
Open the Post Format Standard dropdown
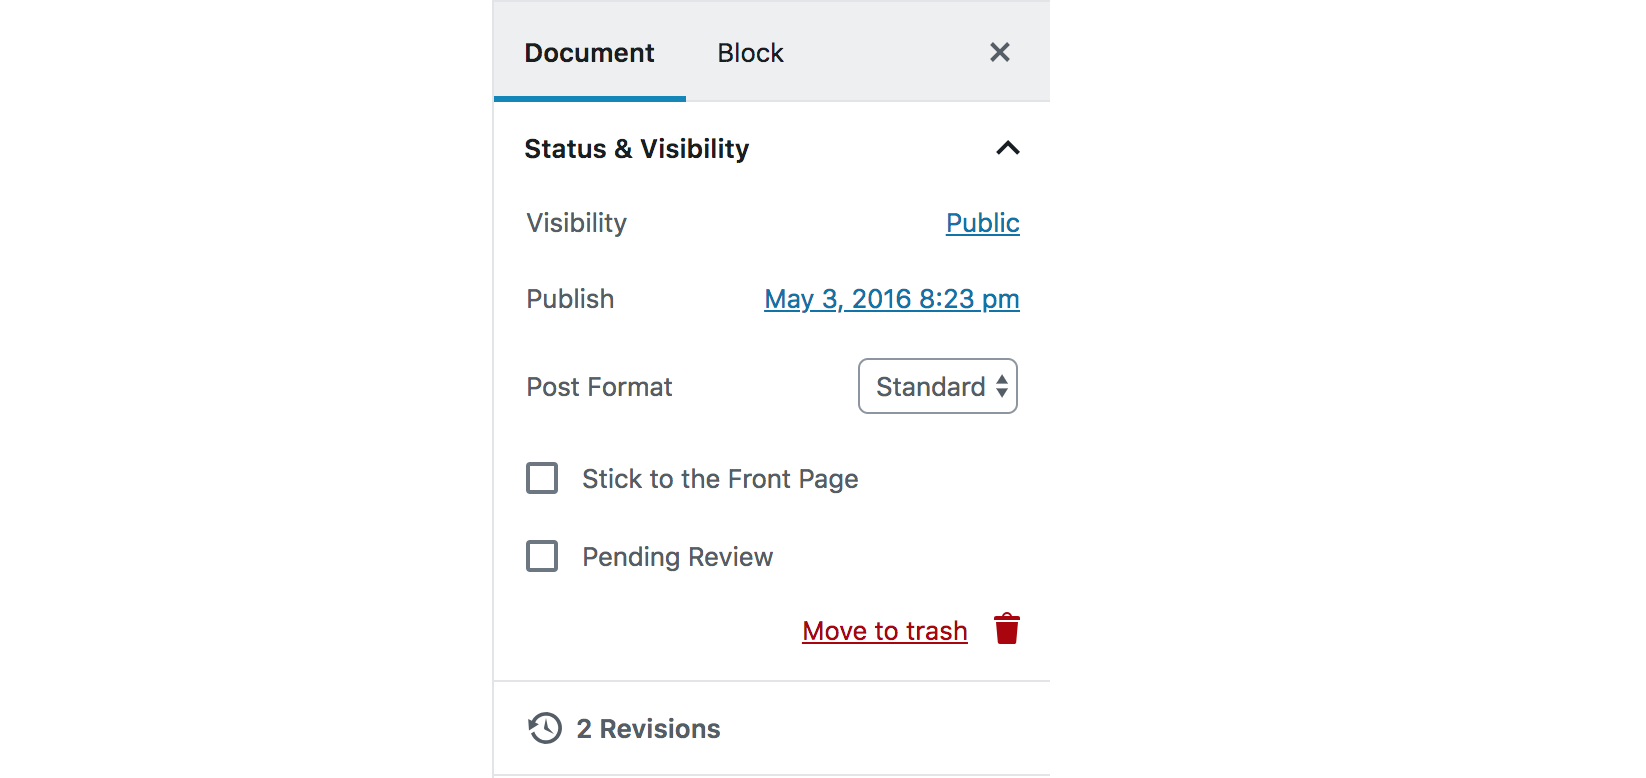[938, 386]
